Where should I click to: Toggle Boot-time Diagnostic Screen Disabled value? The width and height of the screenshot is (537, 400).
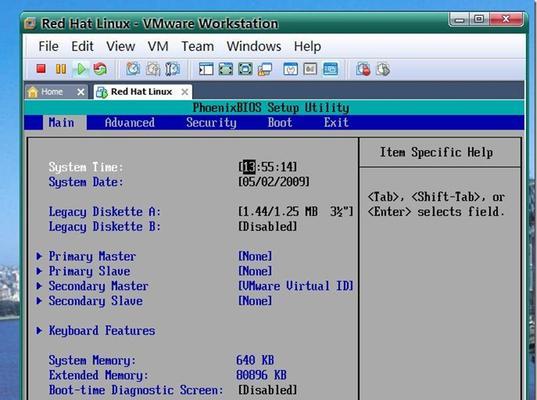click(268, 390)
